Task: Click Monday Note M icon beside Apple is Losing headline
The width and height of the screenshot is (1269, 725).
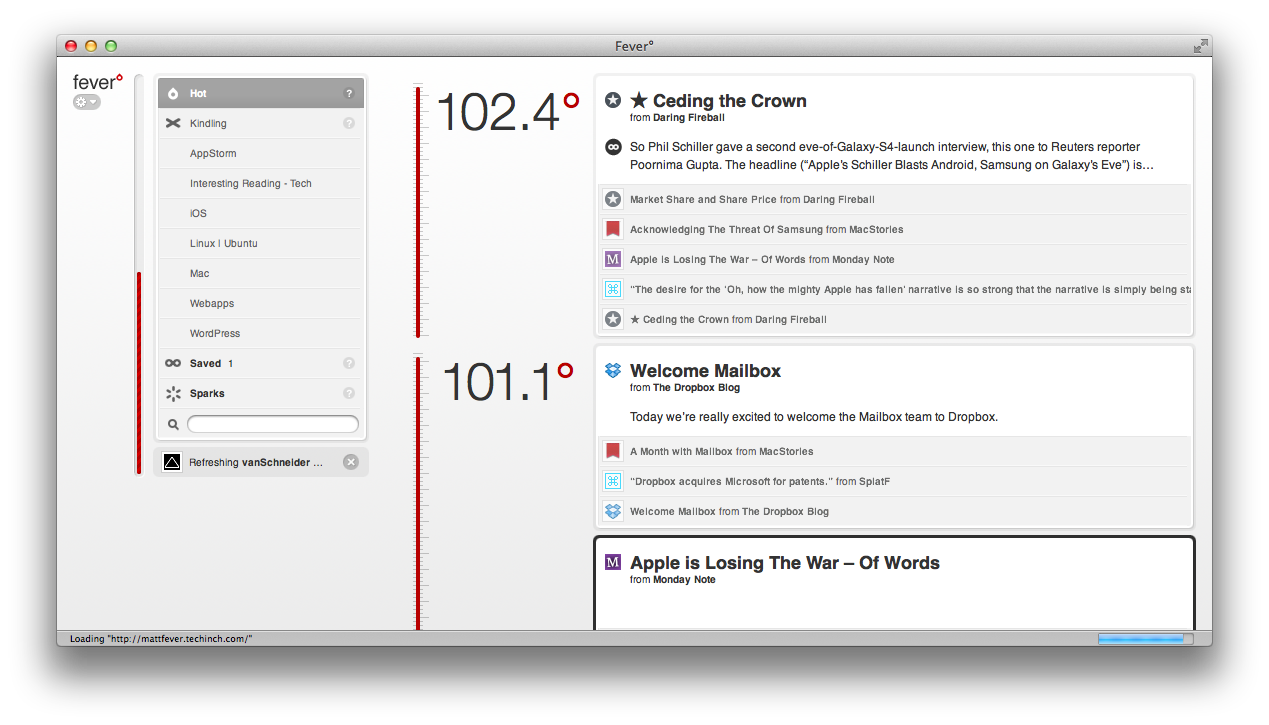Action: tap(613, 562)
